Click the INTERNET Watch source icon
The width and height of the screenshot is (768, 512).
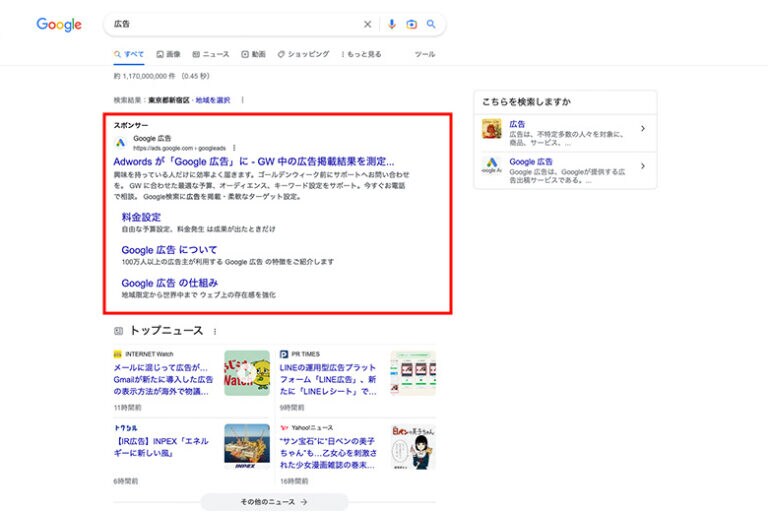(x=117, y=354)
